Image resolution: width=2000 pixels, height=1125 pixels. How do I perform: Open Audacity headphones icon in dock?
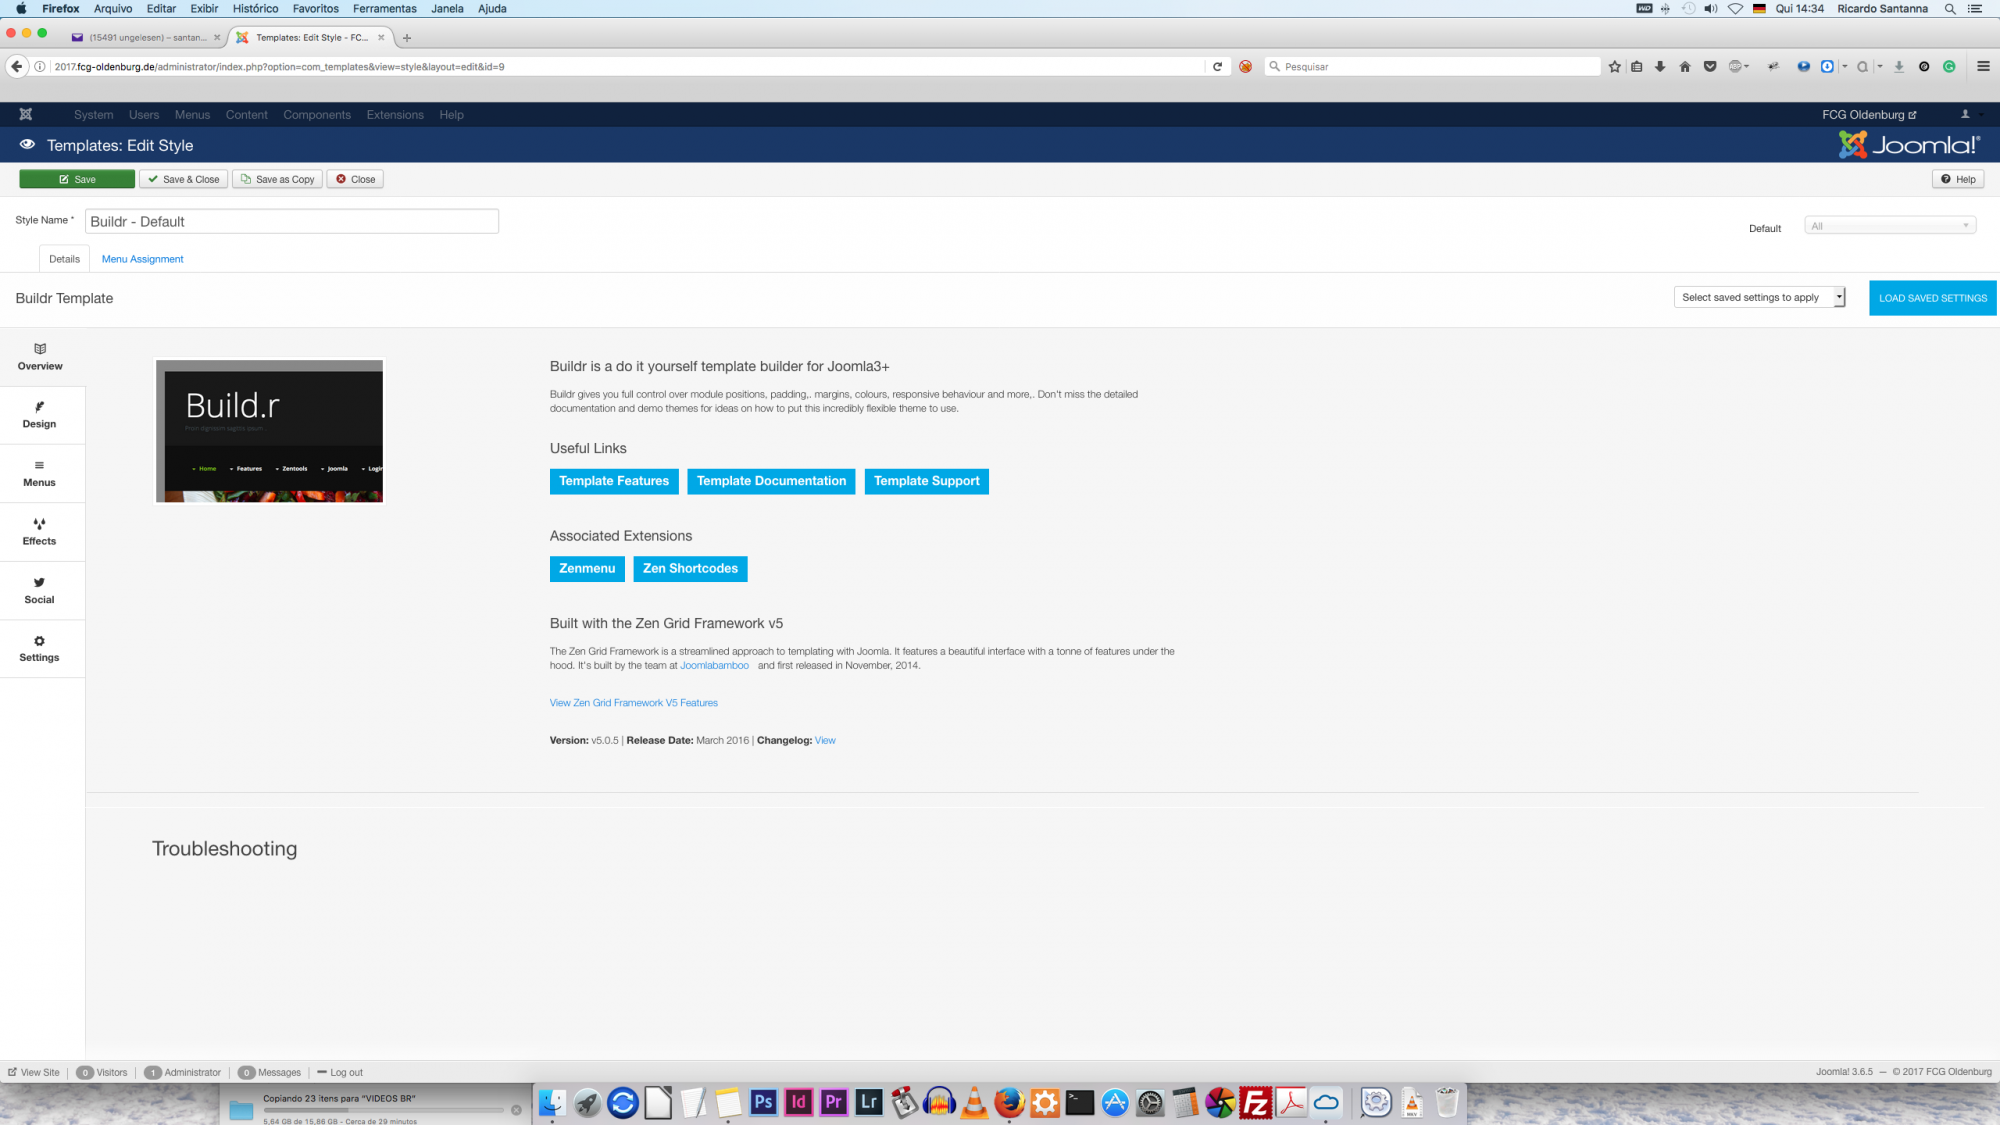(939, 1102)
